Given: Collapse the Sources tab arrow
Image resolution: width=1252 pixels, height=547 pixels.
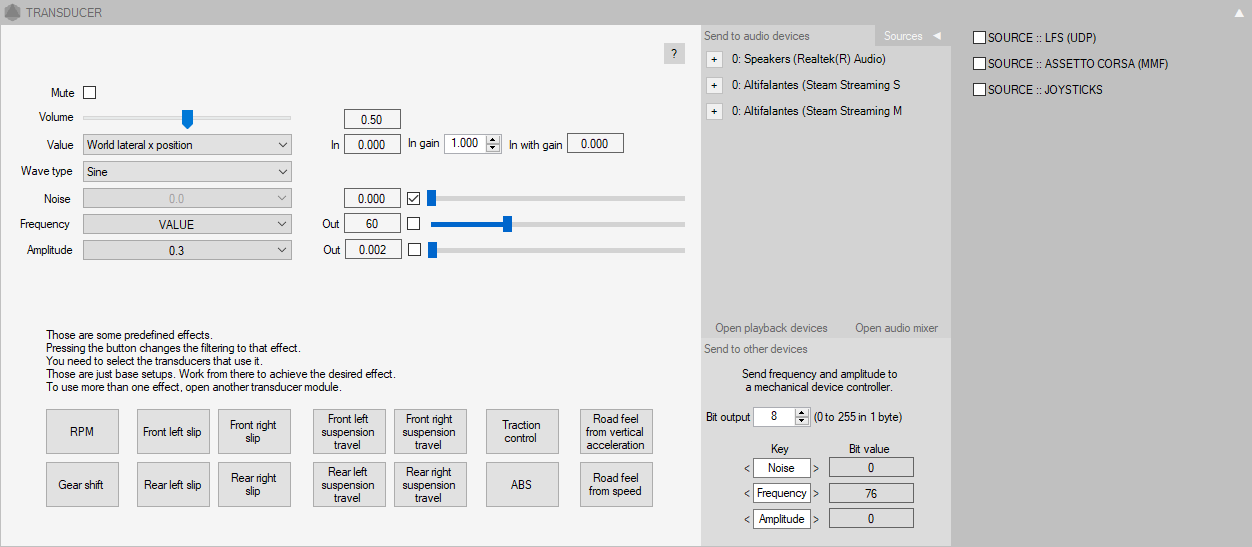Looking at the screenshot, I should click(937, 36).
